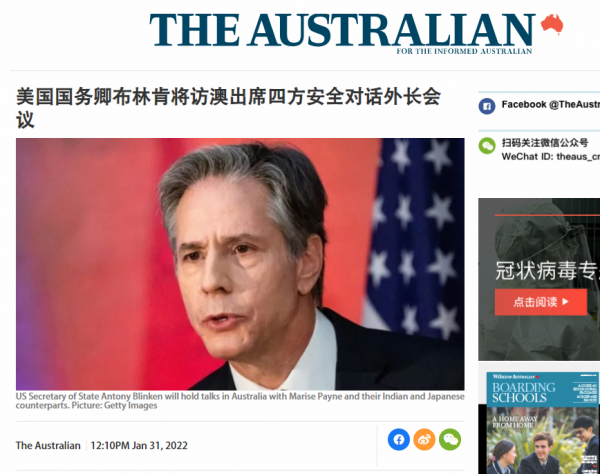
Task: Click the 点击阅读 red button
Action: tap(541, 302)
